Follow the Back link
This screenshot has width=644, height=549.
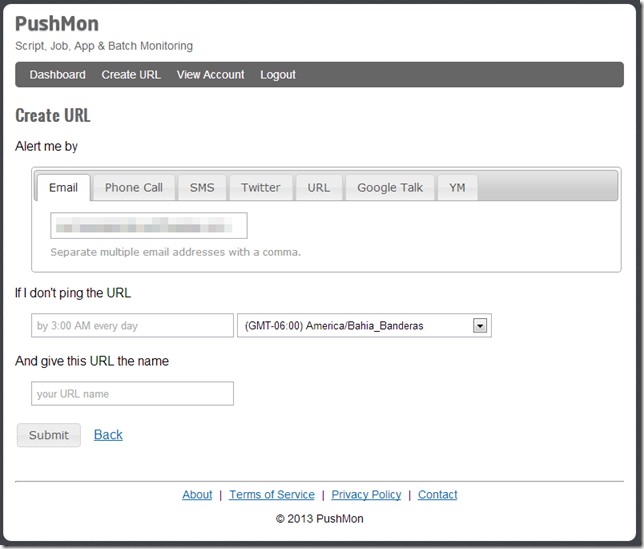click(x=108, y=434)
